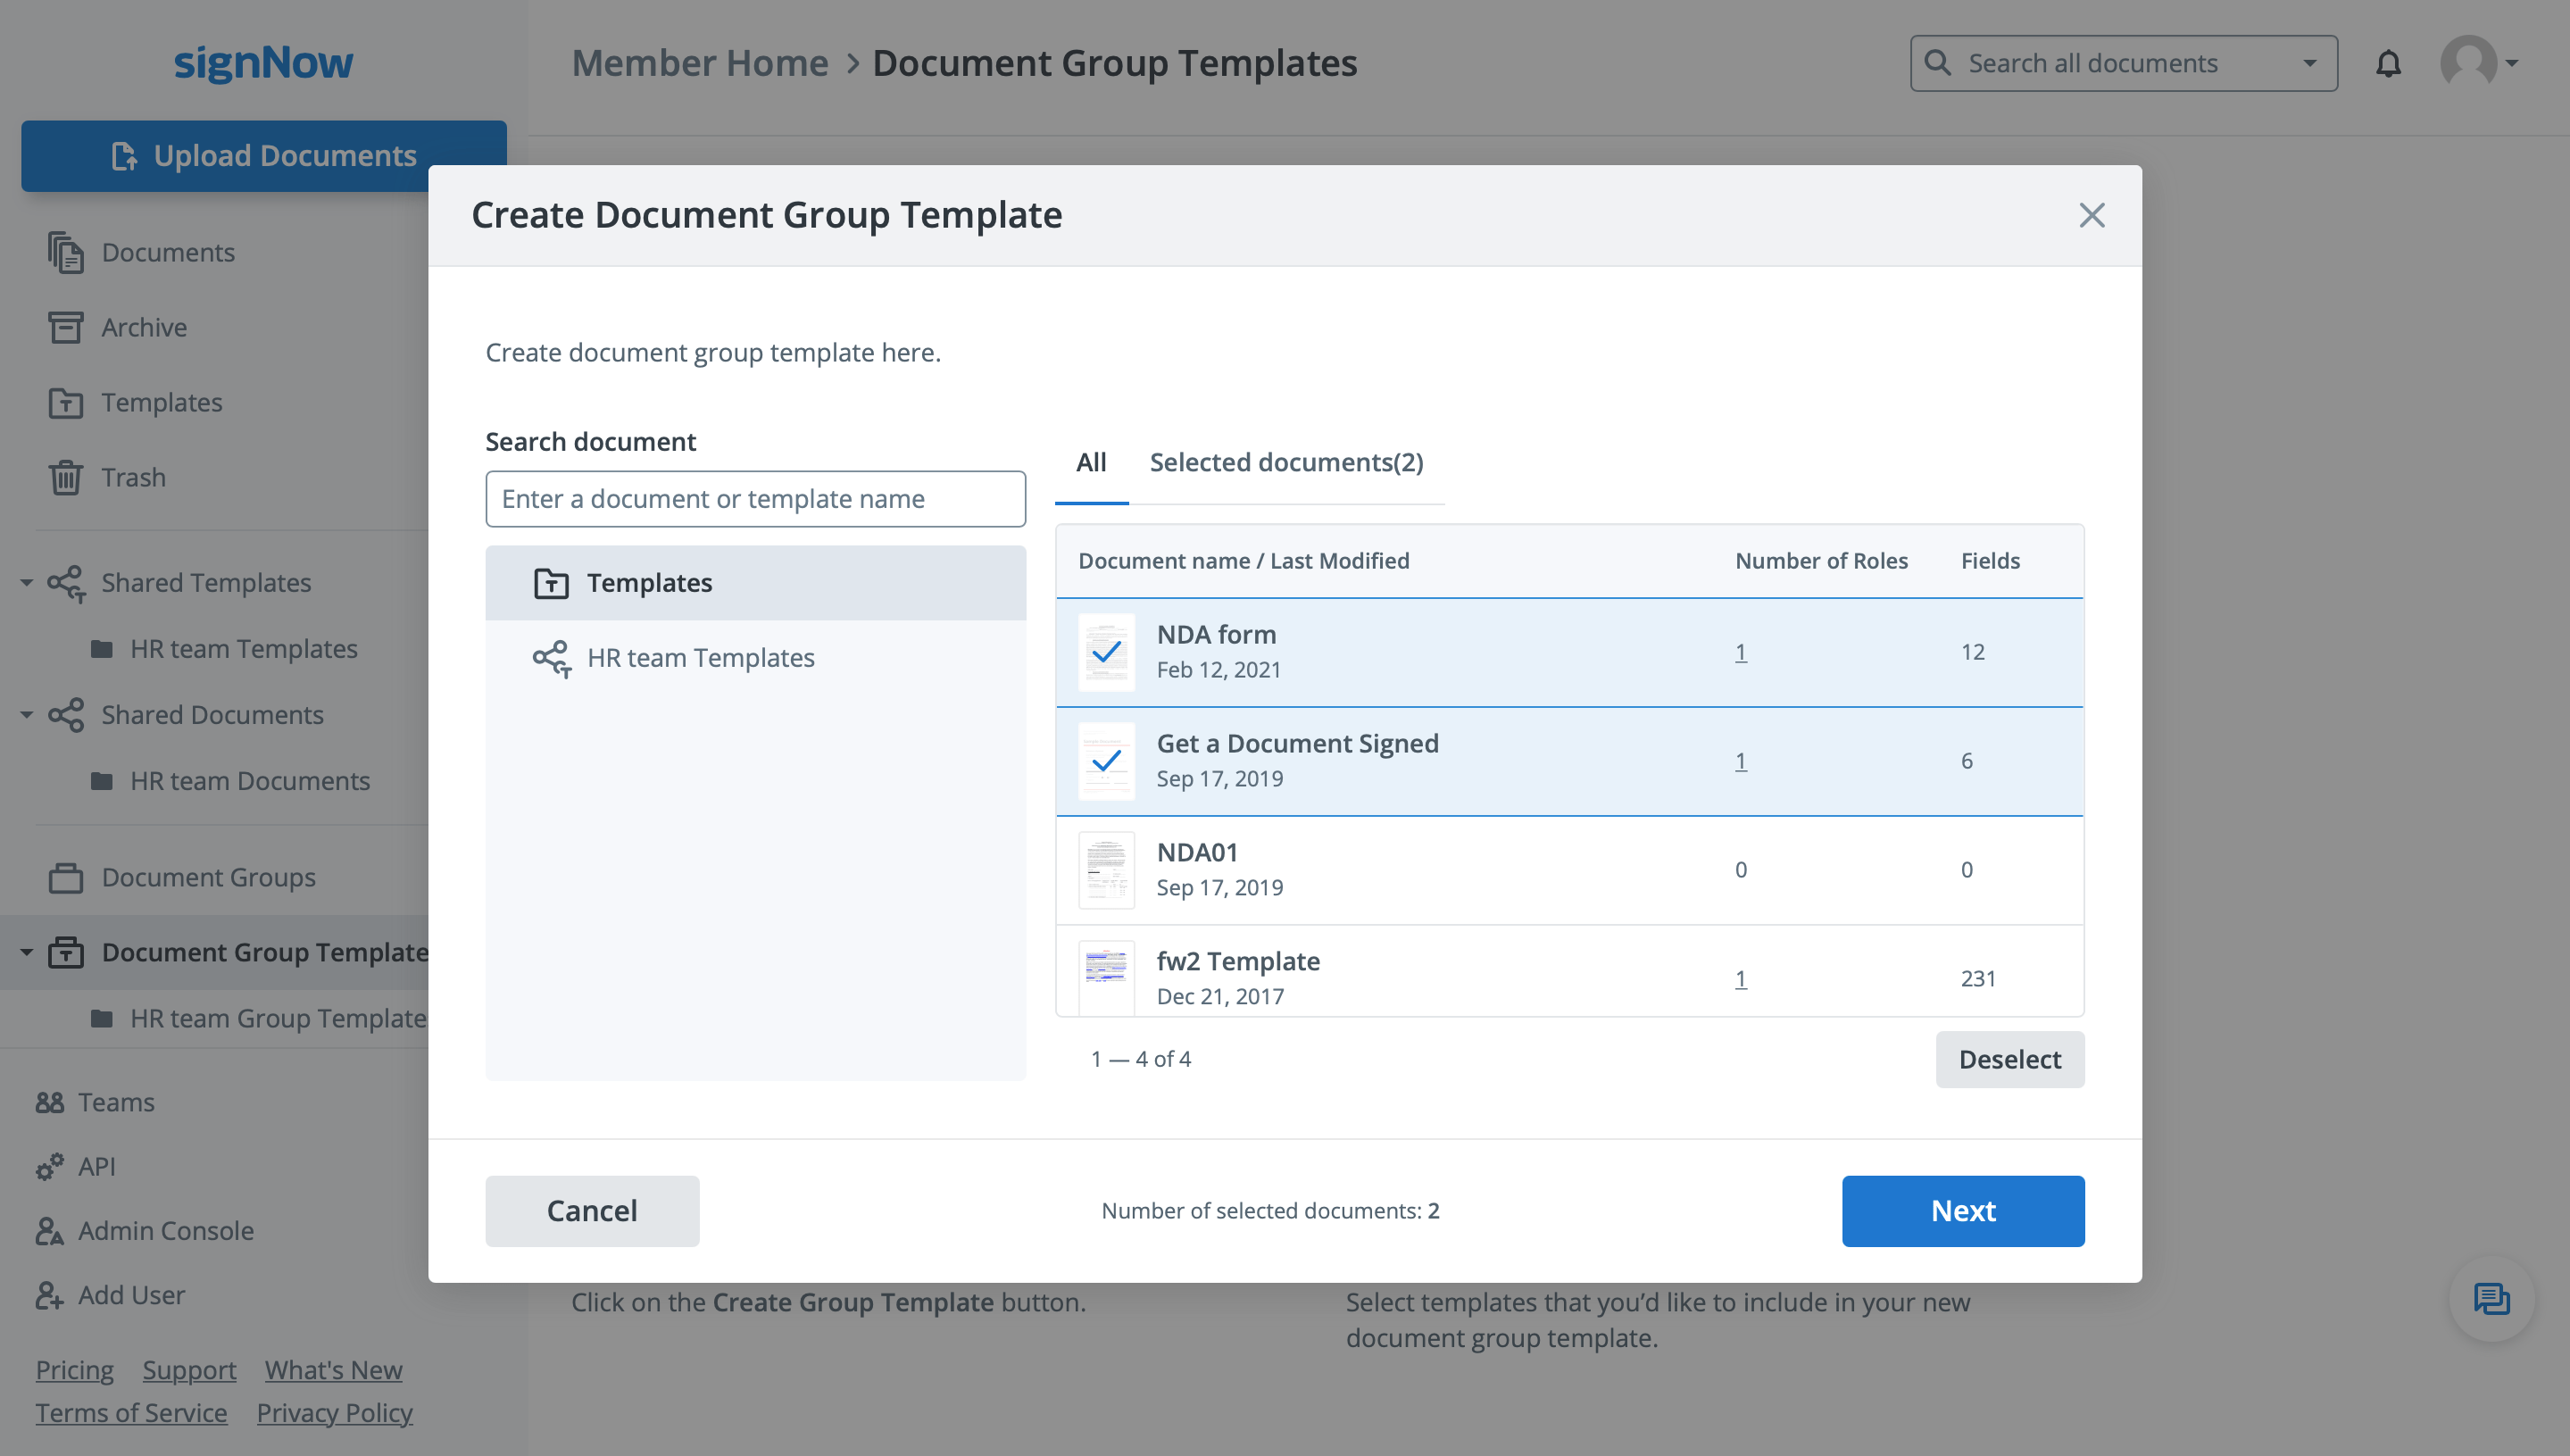This screenshot has height=1456, width=2570.
Task: Switch to the Selected documents(2) tab
Action: click(1286, 463)
